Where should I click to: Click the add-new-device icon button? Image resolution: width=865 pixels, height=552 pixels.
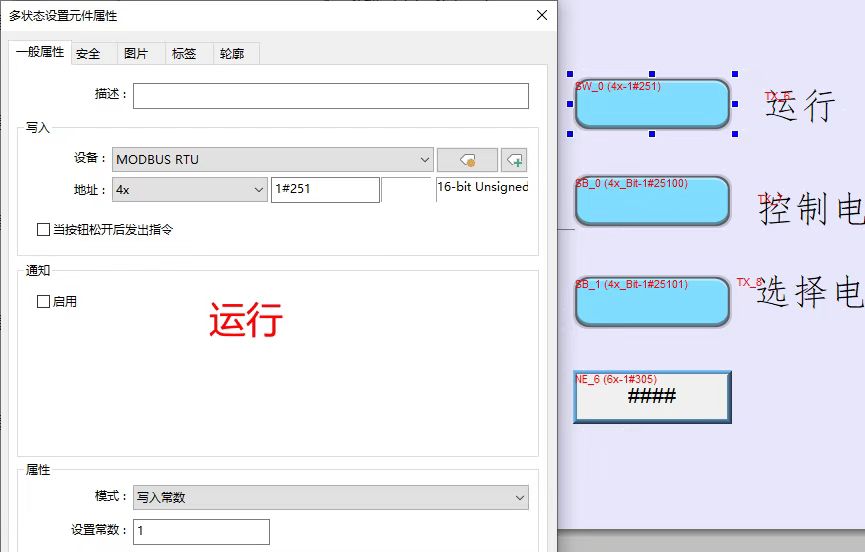pyautogui.click(x=514, y=160)
